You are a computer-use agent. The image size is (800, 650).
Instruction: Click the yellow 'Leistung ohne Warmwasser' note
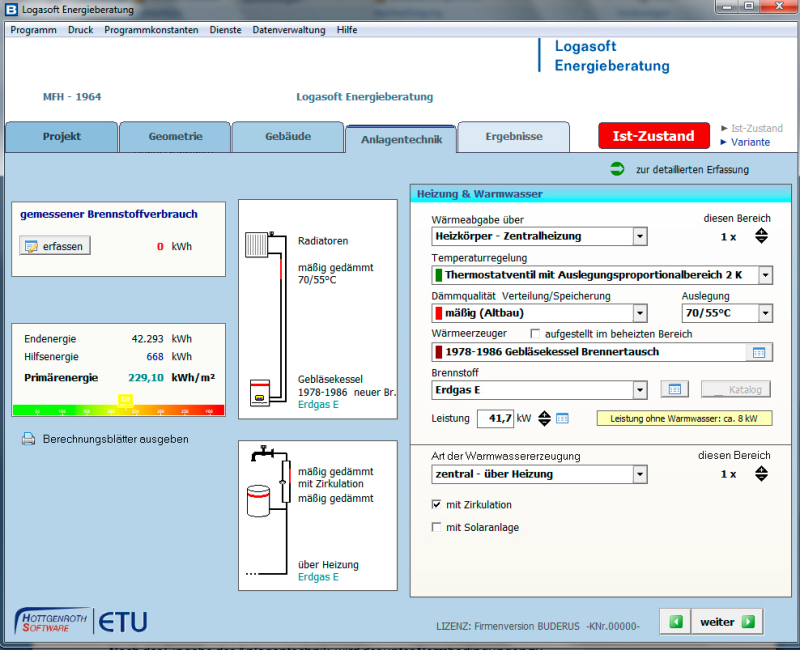click(x=684, y=418)
